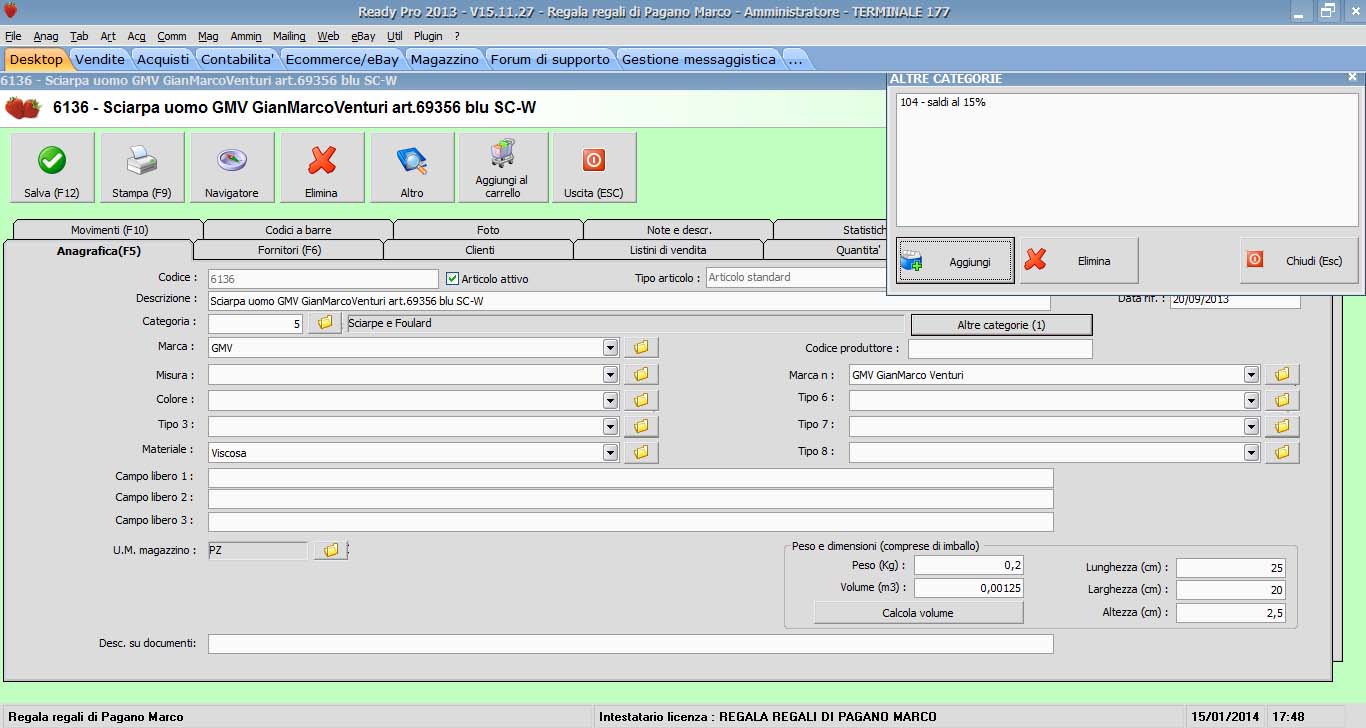1366x728 pixels.
Task: Open the Gestione messaggistica tab
Action: point(699,59)
